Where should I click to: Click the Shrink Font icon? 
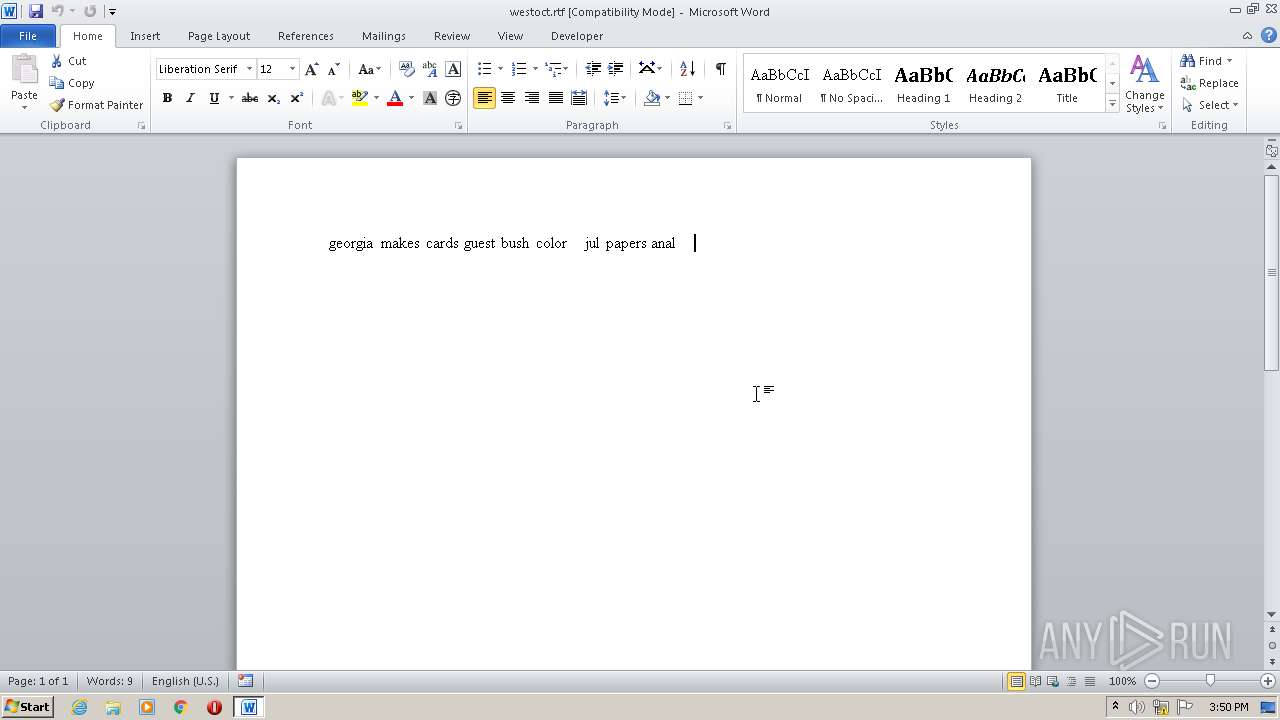click(334, 69)
